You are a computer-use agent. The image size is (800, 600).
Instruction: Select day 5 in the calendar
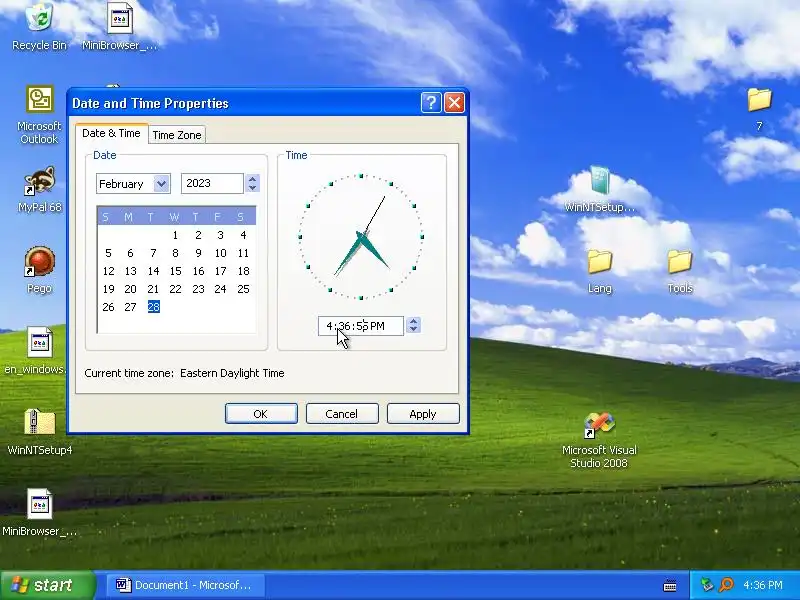(x=108, y=253)
